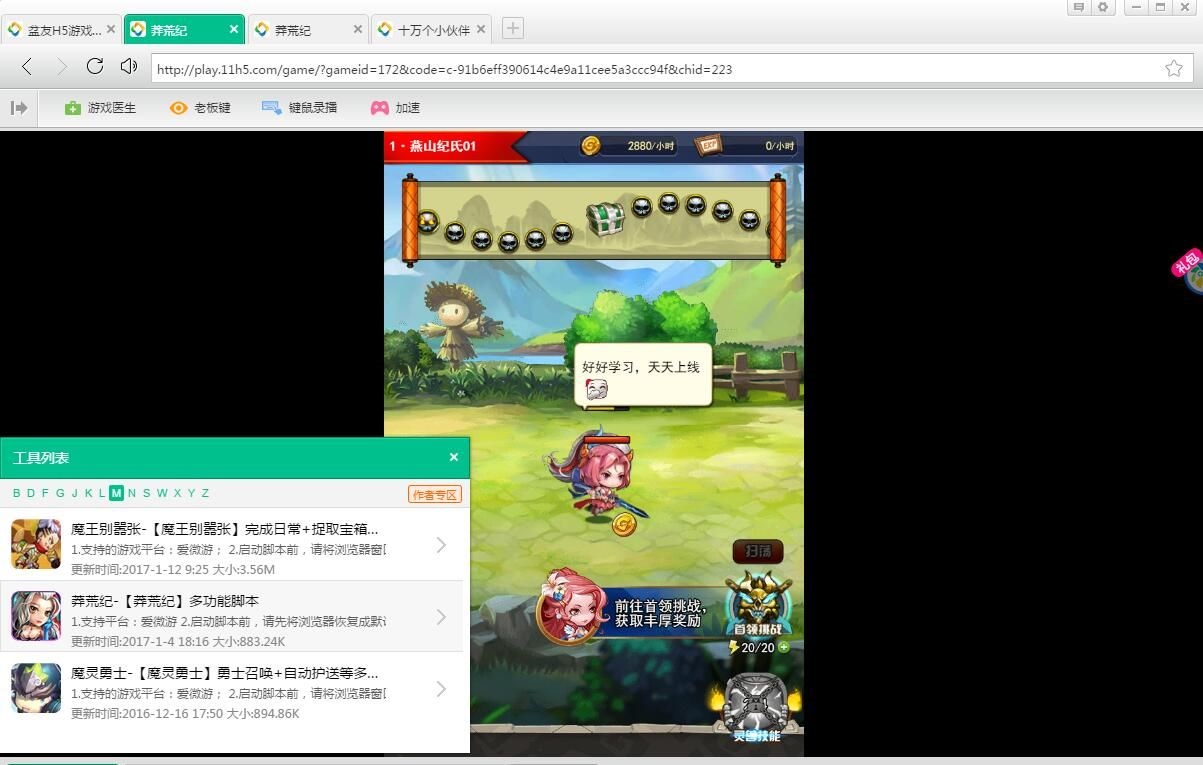Click the browser forward arrow
Image resolution: width=1203 pixels, height=765 pixels.
(x=61, y=67)
